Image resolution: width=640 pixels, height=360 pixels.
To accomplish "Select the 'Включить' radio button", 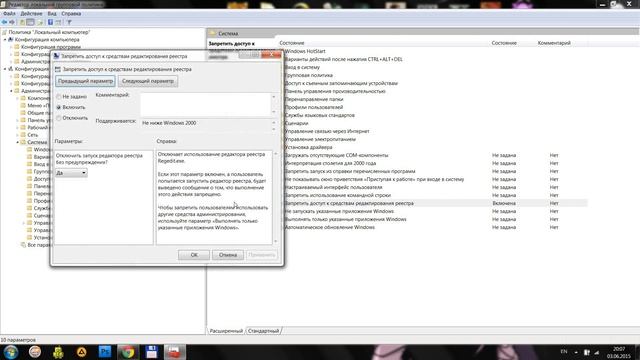I will (x=59, y=107).
